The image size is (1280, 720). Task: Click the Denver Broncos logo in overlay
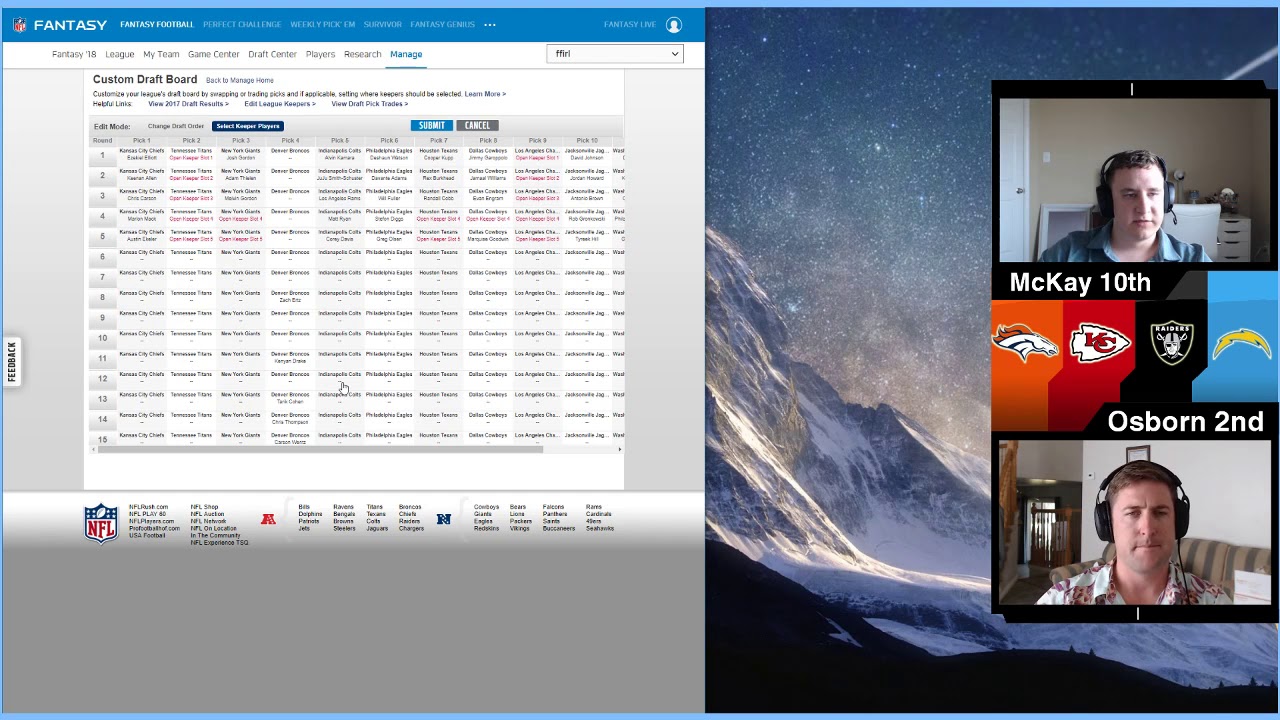click(x=1025, y=345)
